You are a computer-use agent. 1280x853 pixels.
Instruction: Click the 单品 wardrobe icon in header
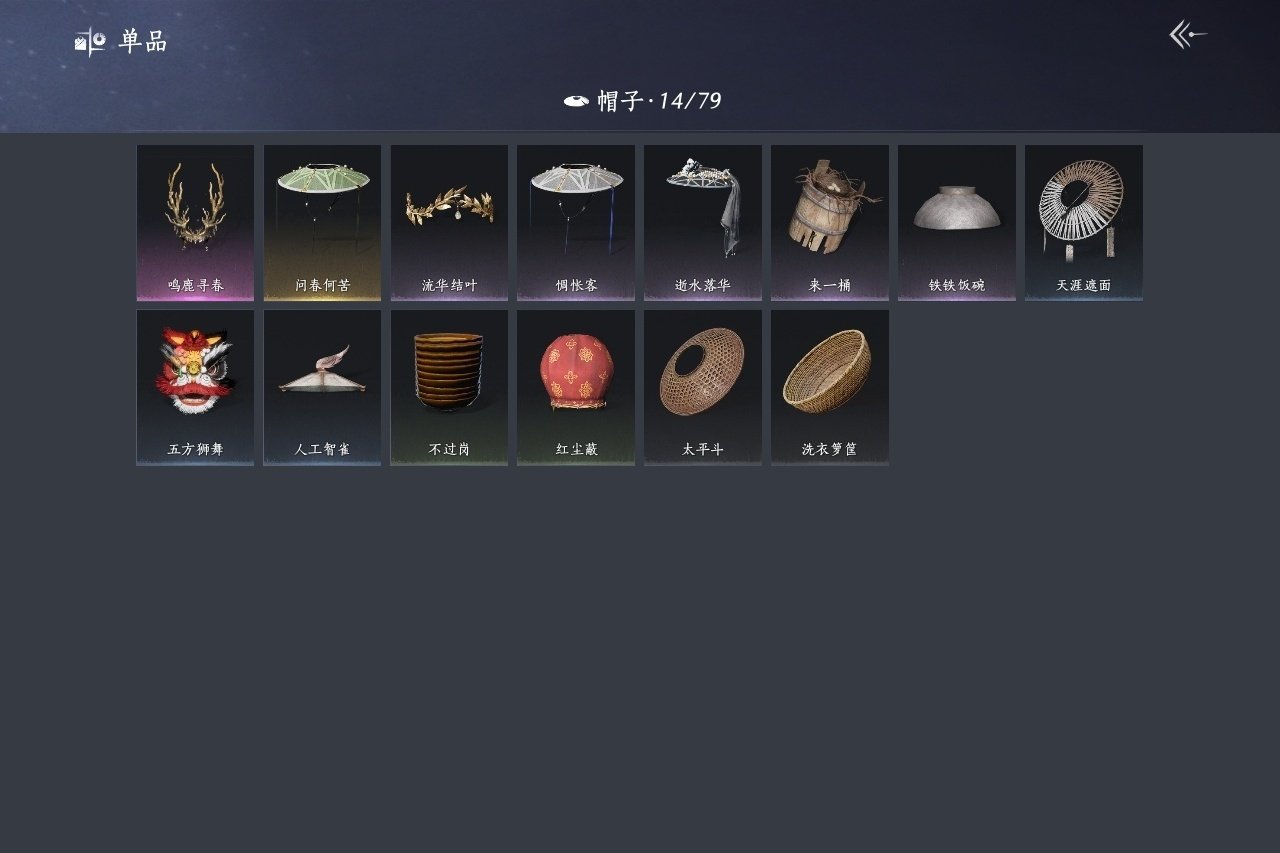(x=90, y=42)
